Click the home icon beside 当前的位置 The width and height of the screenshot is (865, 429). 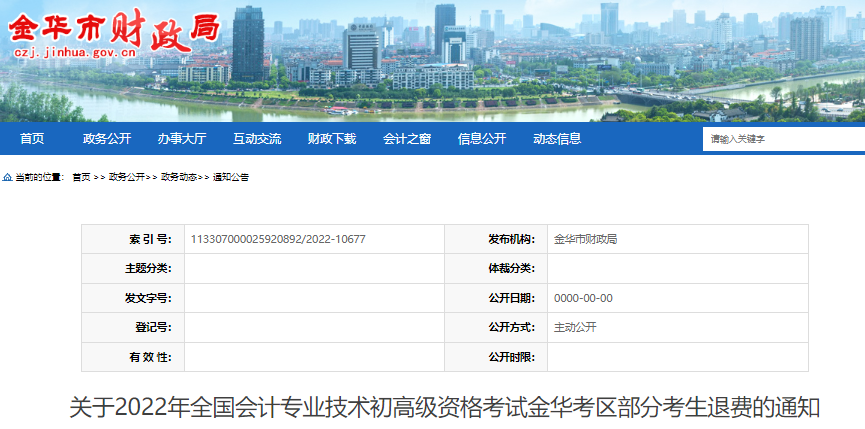(8, 177)
